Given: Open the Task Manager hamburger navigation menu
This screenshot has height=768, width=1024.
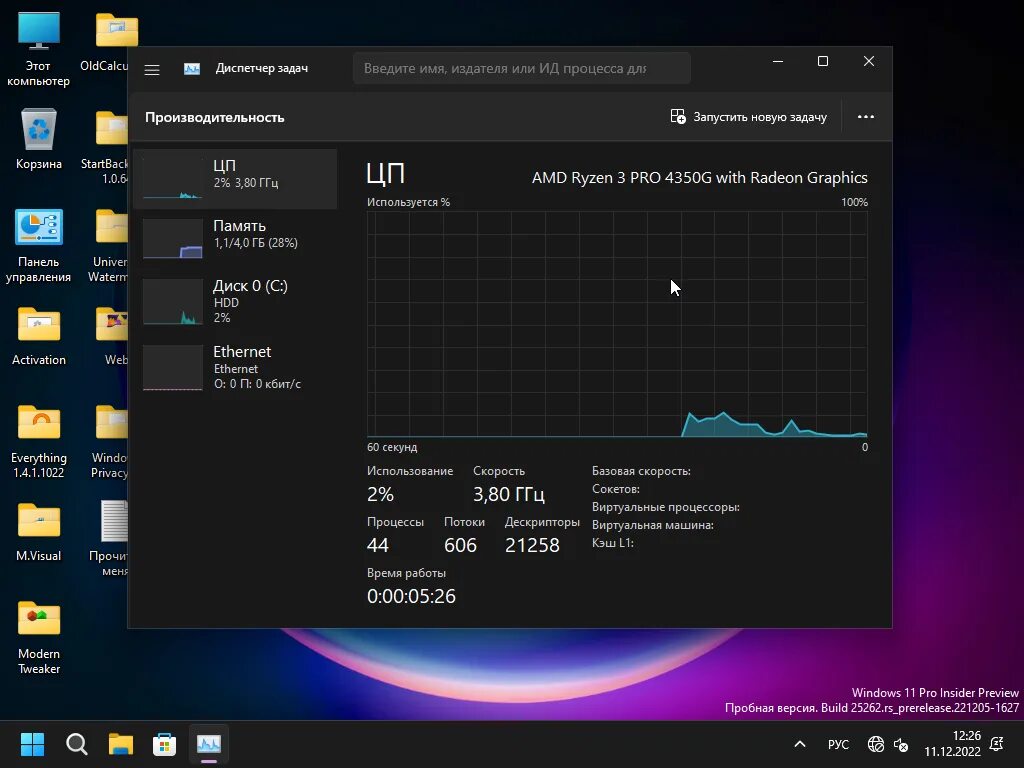Looking at the screenshot, I should (x=152, y=69).
